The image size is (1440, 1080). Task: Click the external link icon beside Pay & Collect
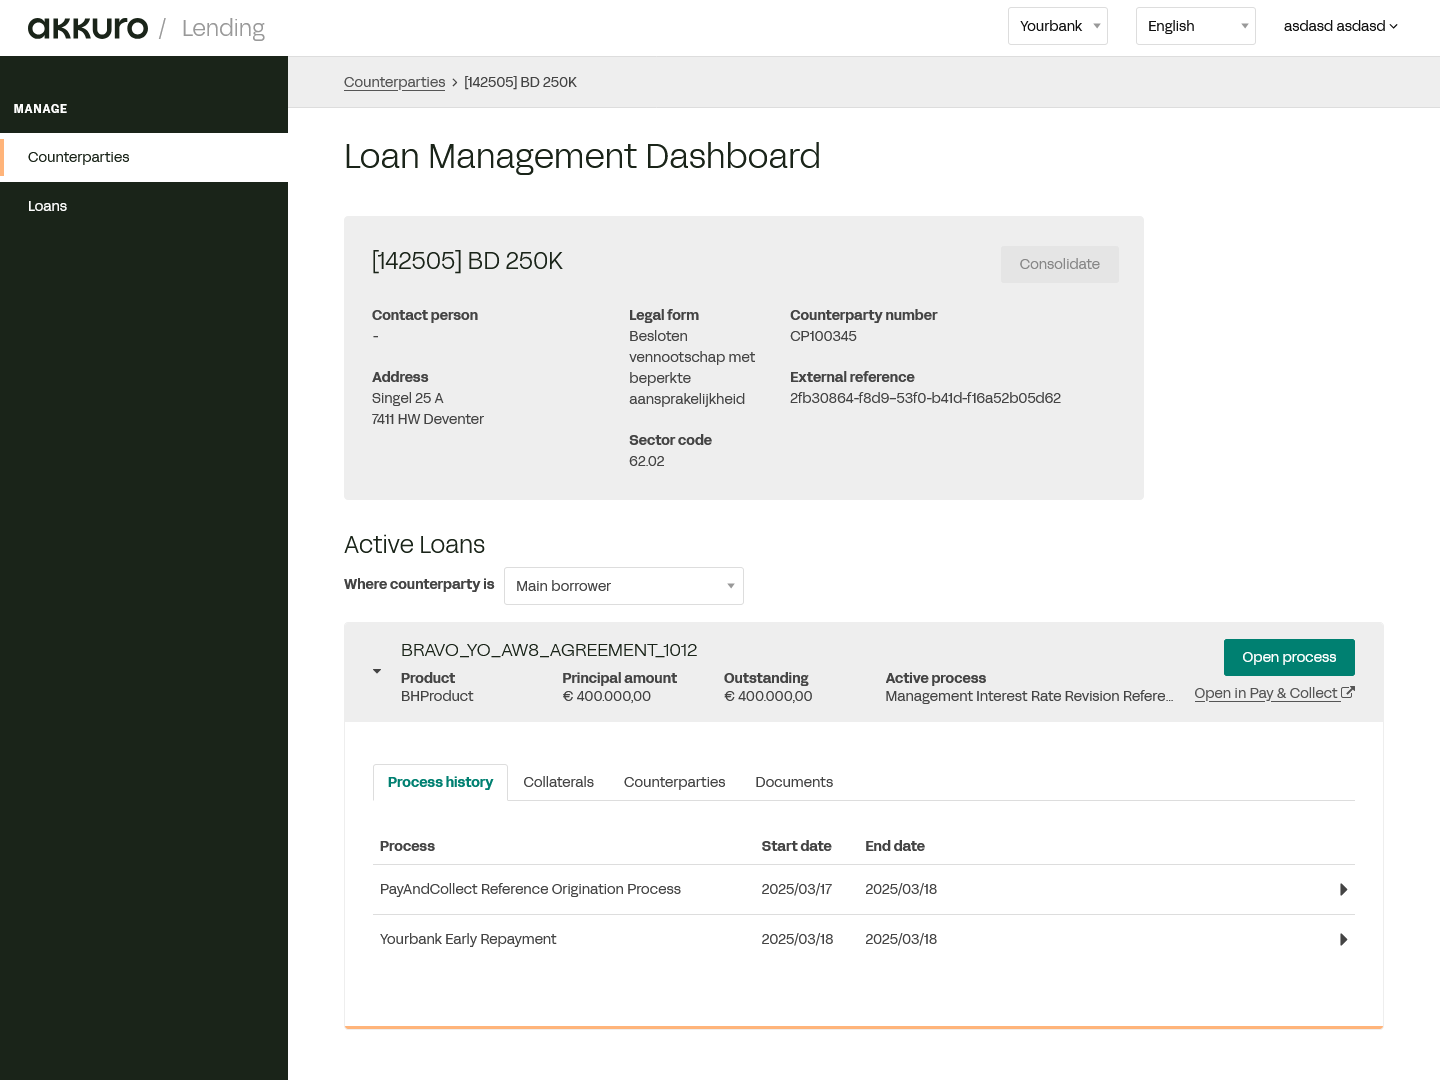[x=1348, y=692]
